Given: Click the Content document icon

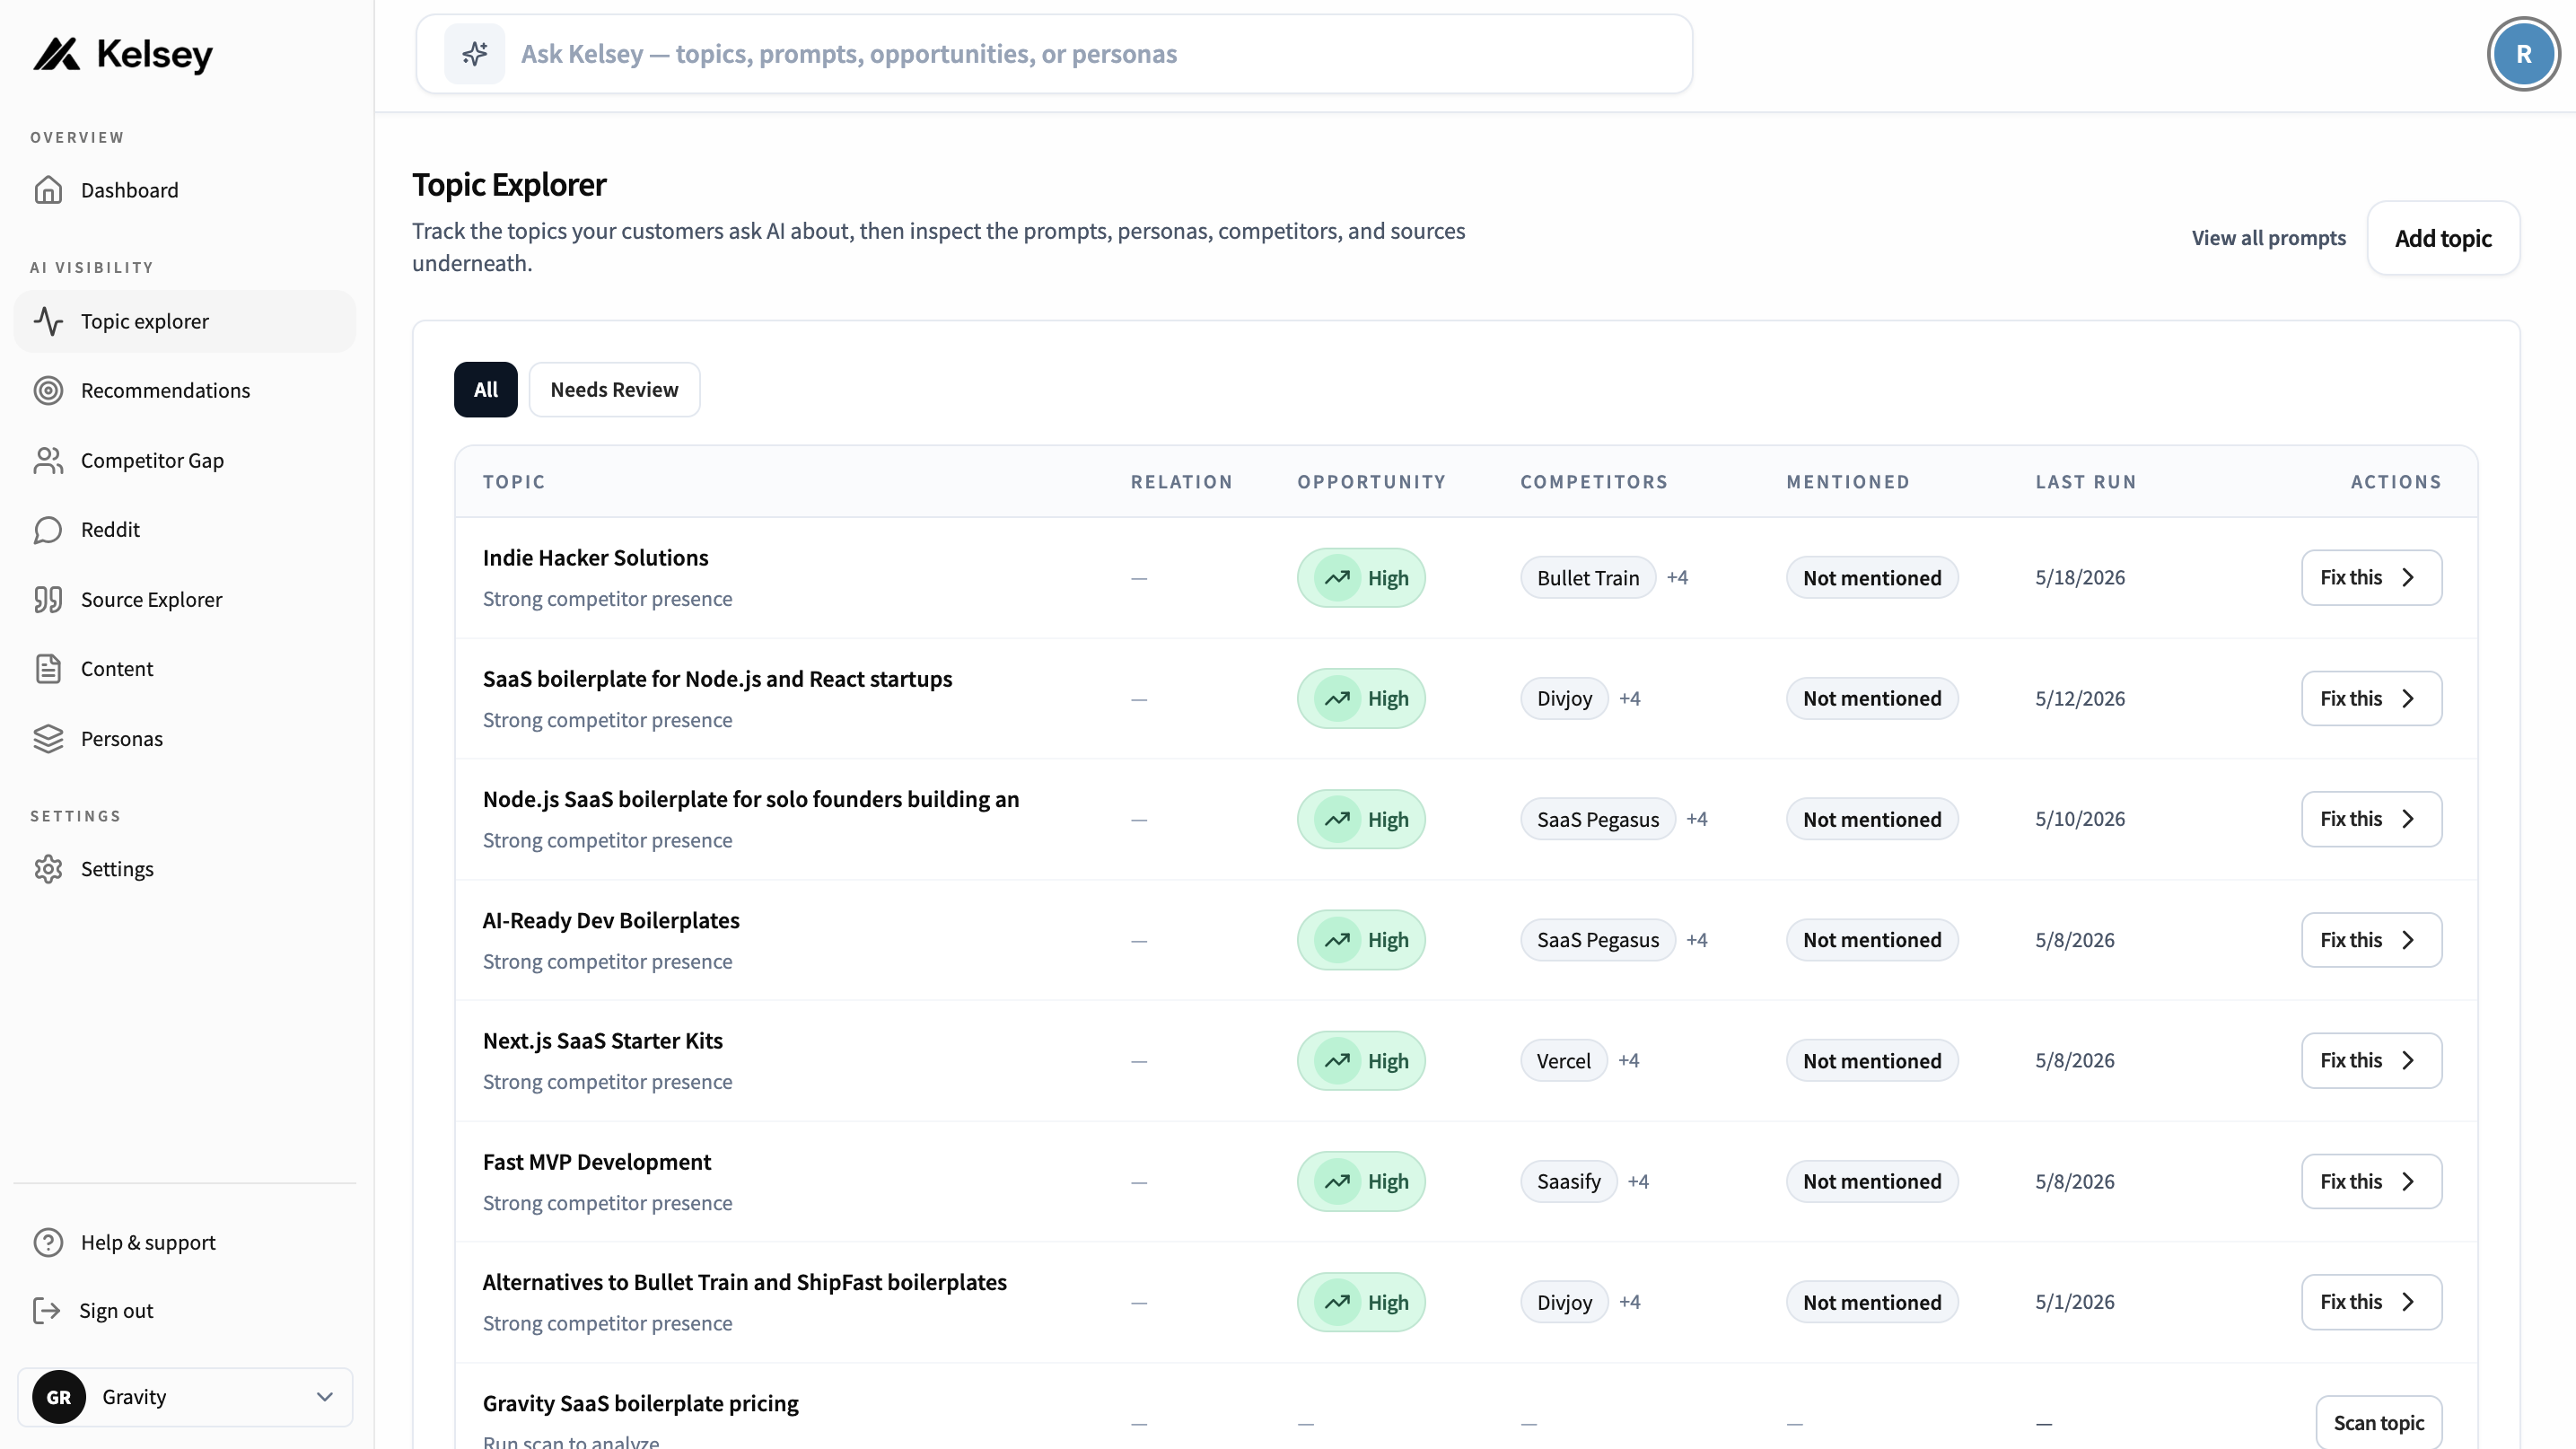Looking at the screenshot, I should 48,668.
